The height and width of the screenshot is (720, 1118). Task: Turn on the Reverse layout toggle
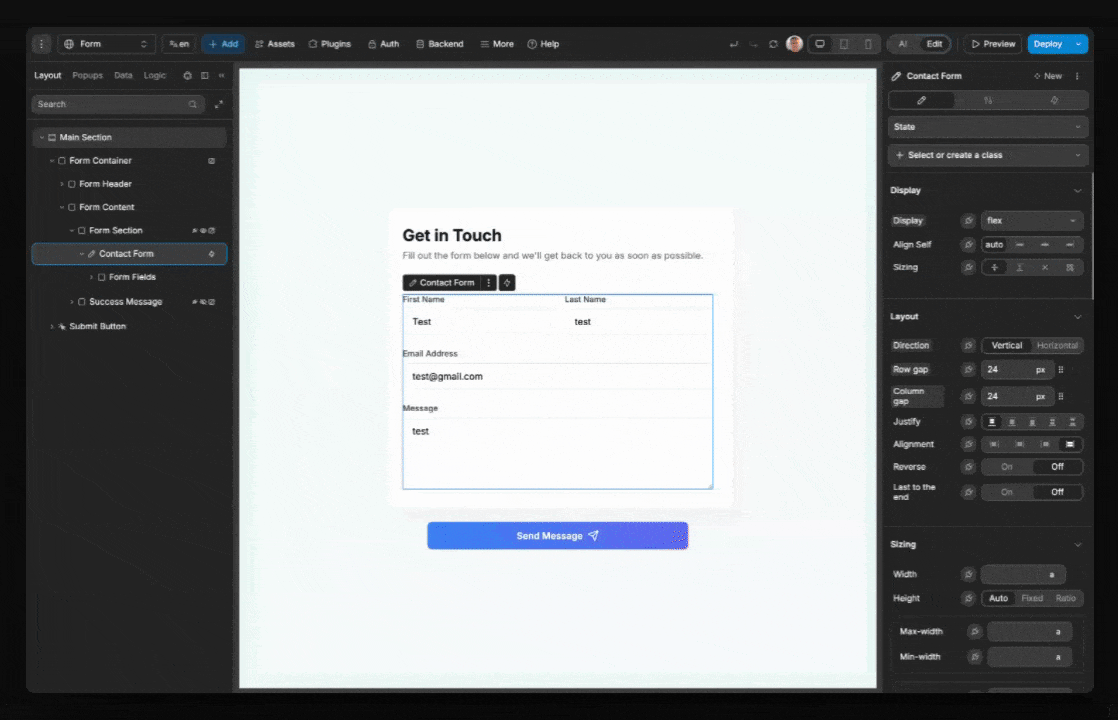coord(1008,466)
